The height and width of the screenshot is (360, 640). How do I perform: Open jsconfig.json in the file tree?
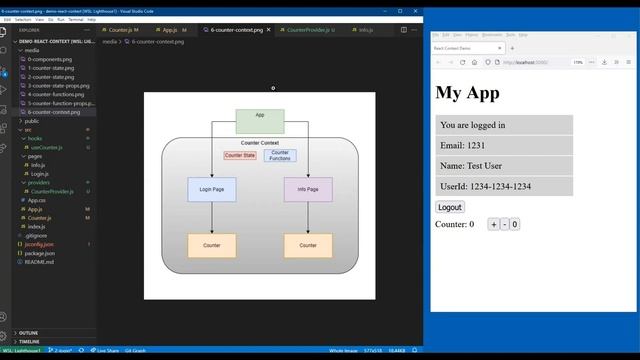point(39,244)
